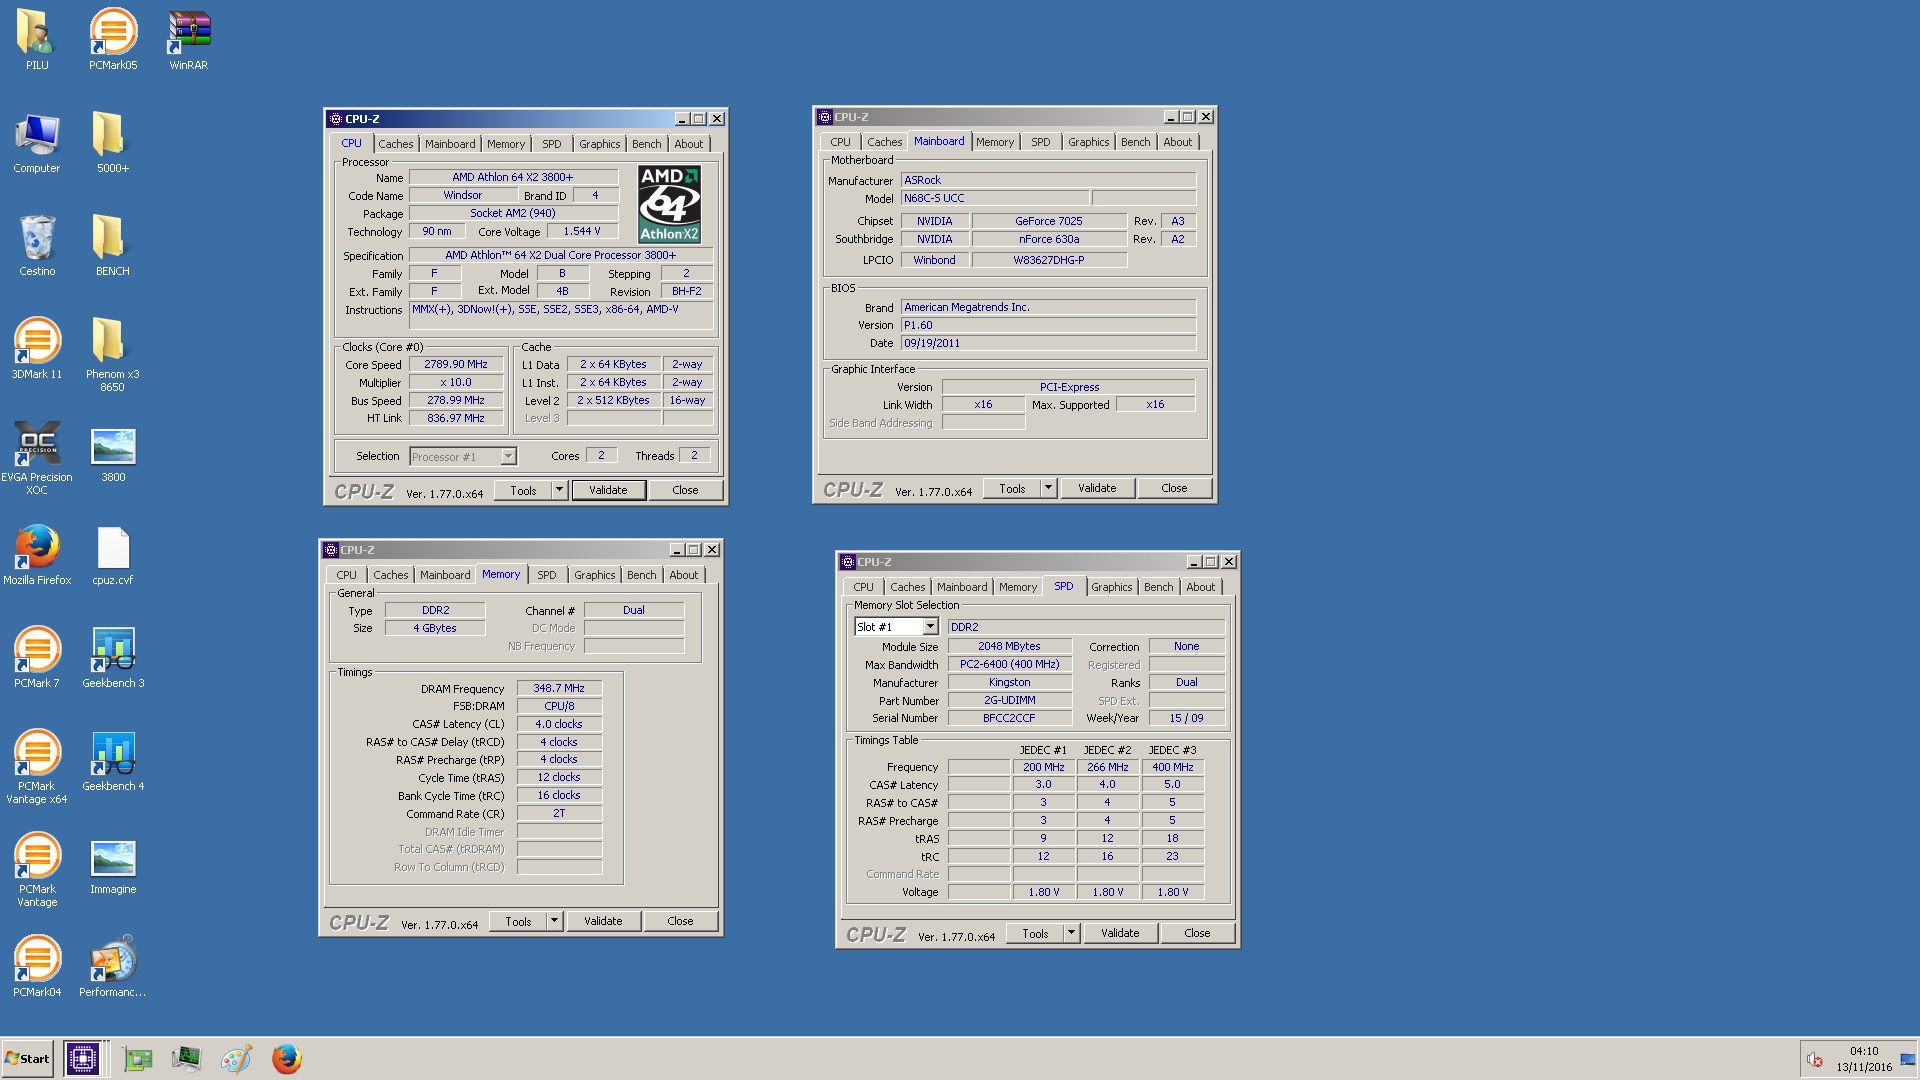Open the PILU folder icon
This screenshot has height=1080, width=1920.
click(x=37, y=40)
